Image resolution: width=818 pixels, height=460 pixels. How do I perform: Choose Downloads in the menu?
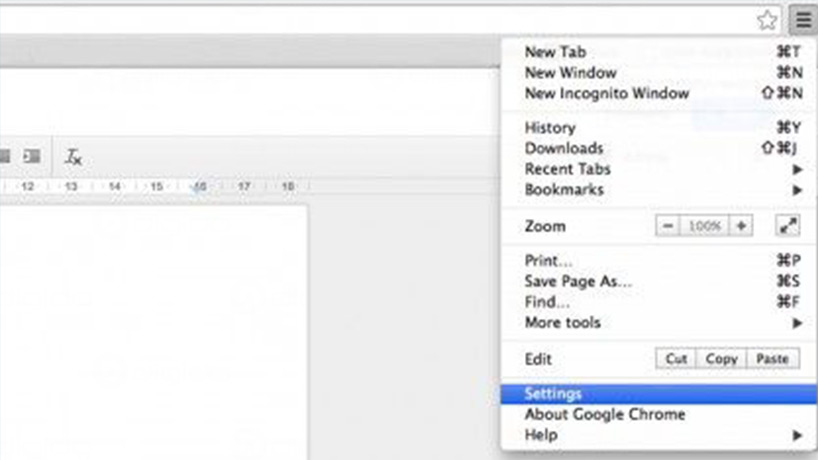click(x=564, y=148)
